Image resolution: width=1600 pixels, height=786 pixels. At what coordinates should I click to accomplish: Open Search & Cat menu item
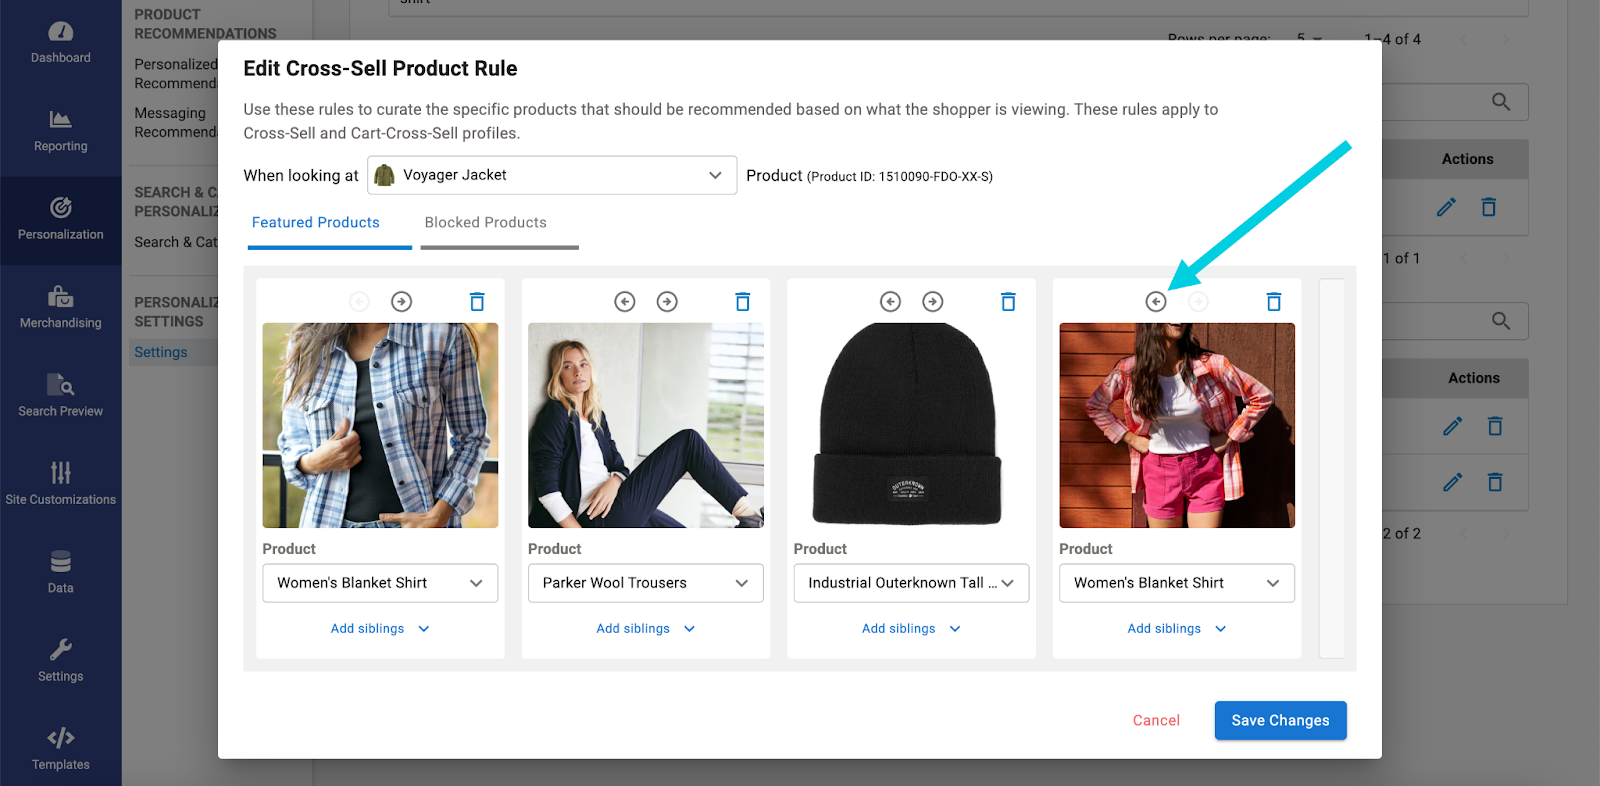176,242
